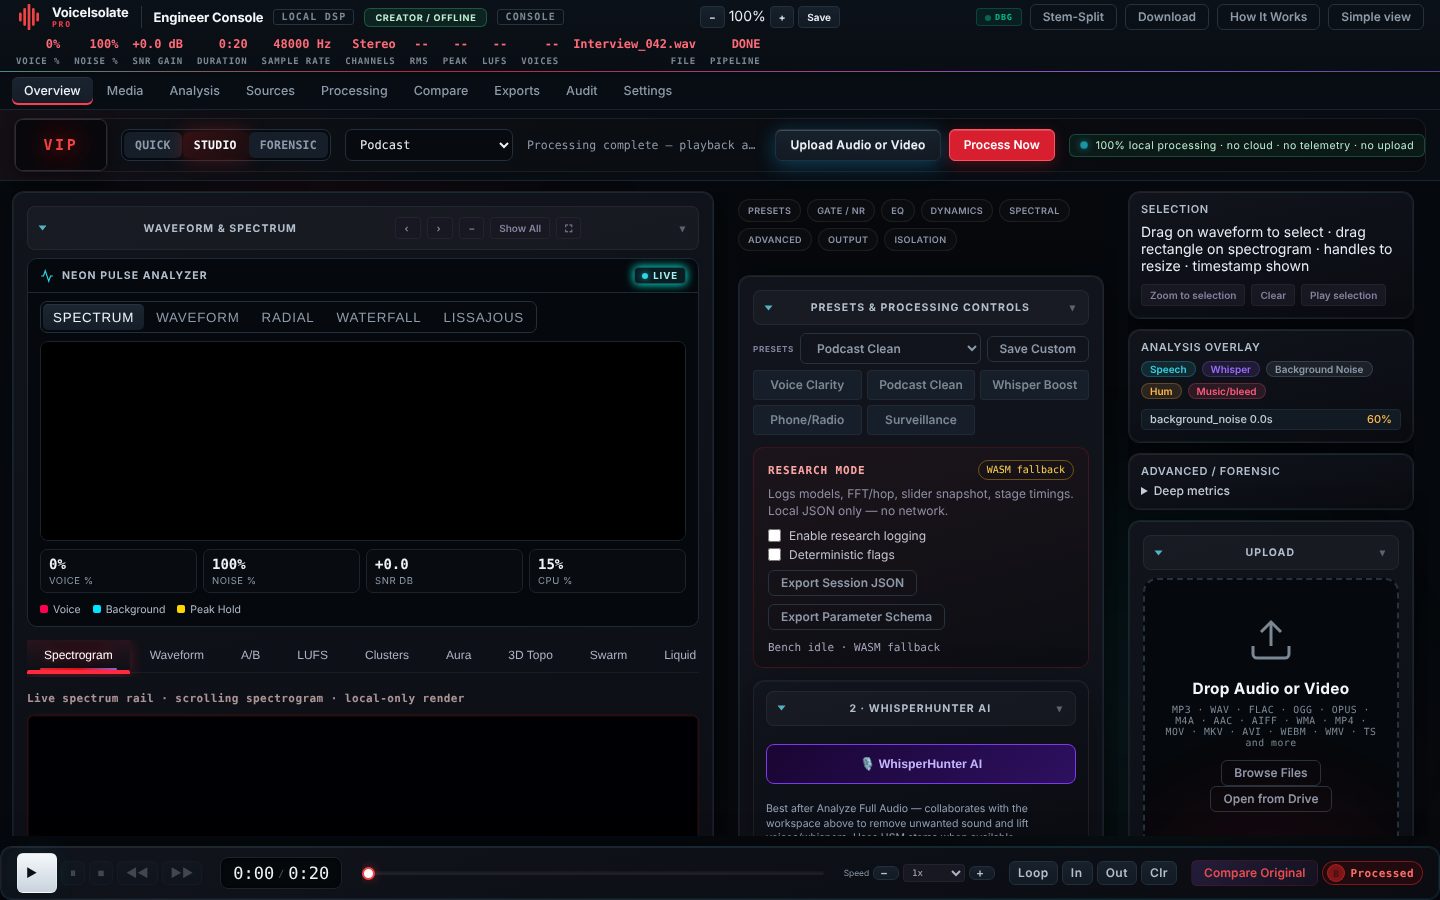Apply the Voice Clarity preset

(x=807, y=385)
